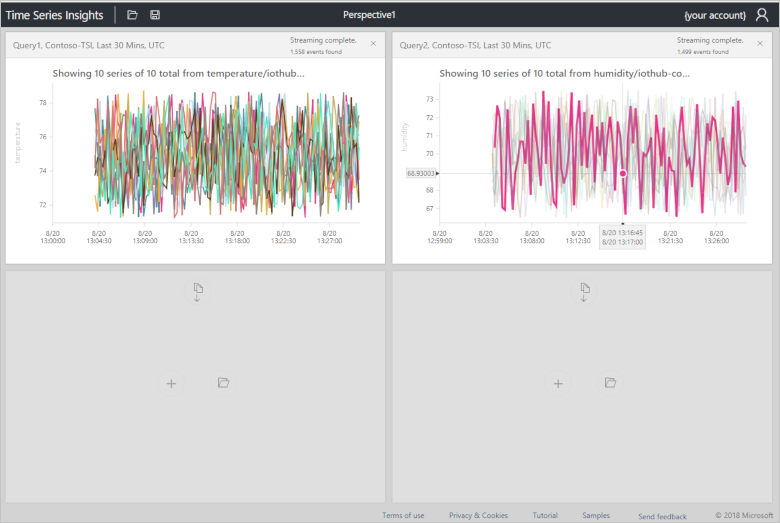Screen dimensions: 780x523
Task: Click the highlighted data point on humidity chart
Action: (623, 173)
